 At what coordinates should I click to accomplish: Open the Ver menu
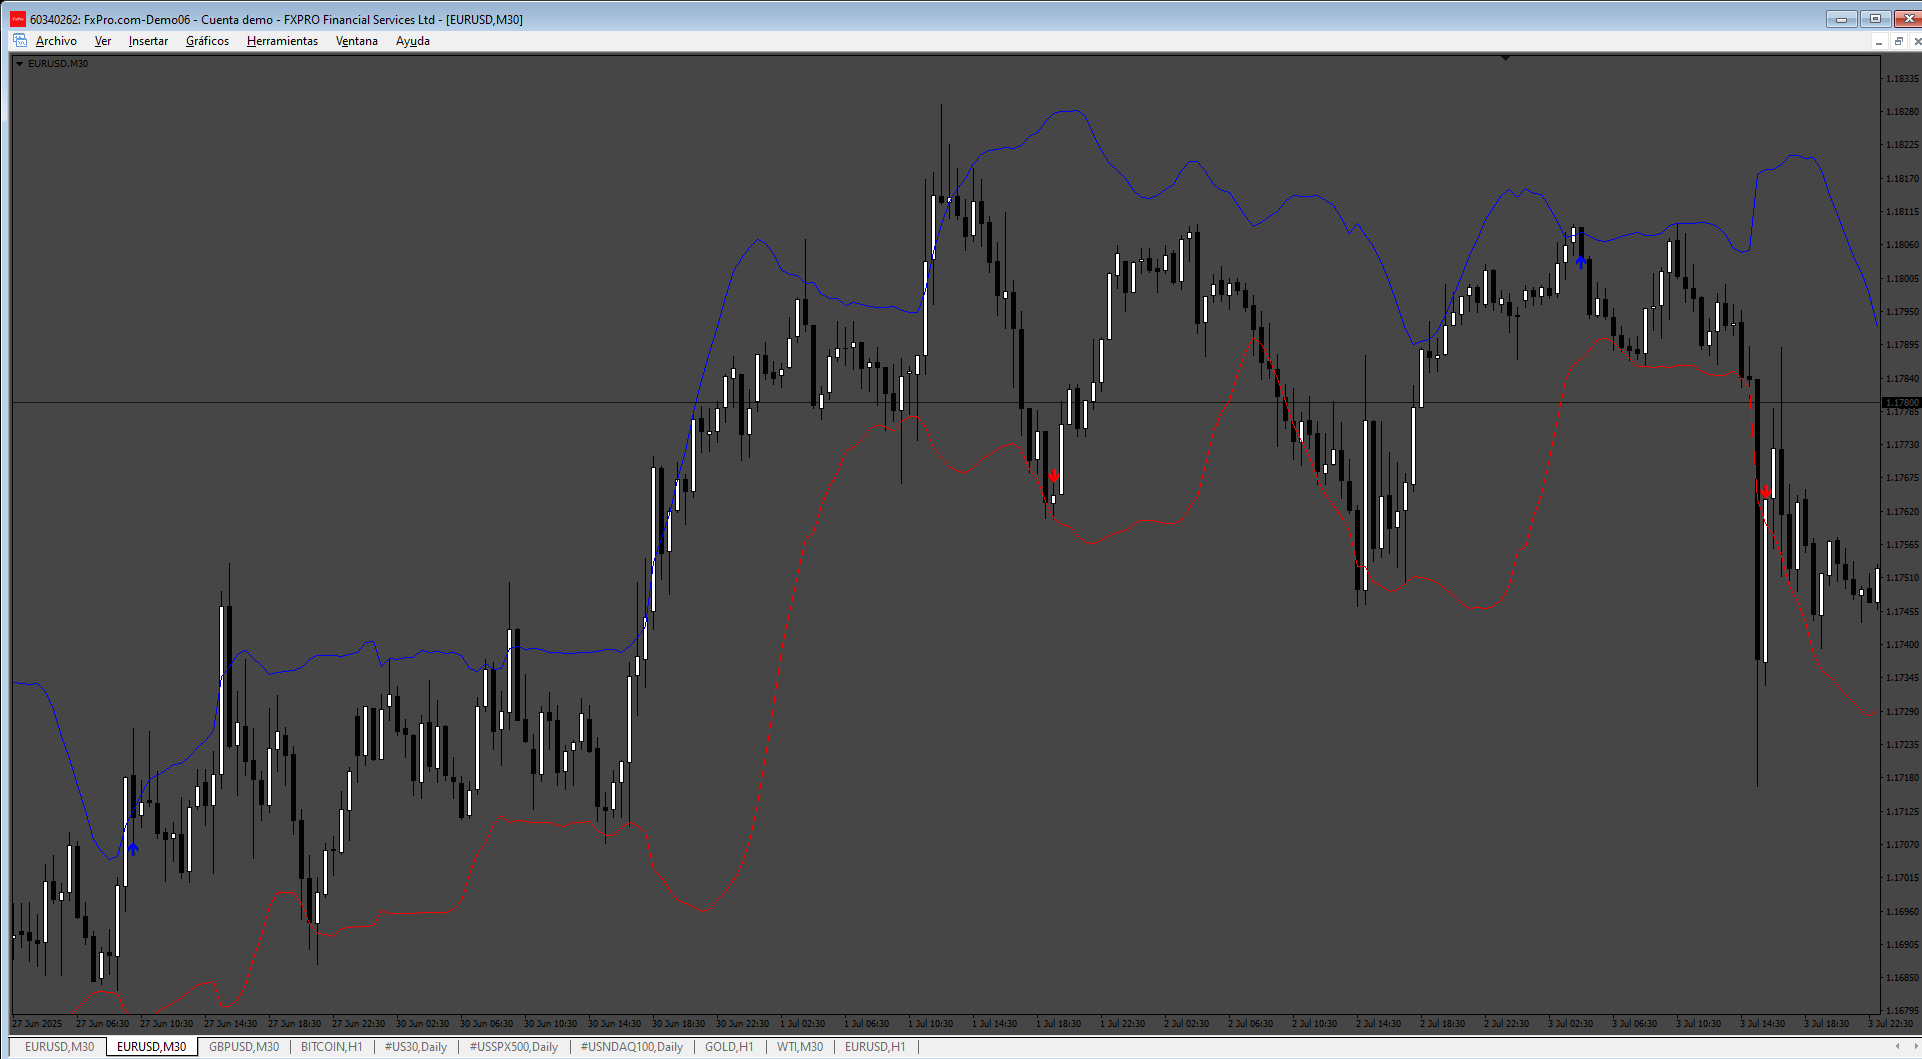click(x=102, y=41)
